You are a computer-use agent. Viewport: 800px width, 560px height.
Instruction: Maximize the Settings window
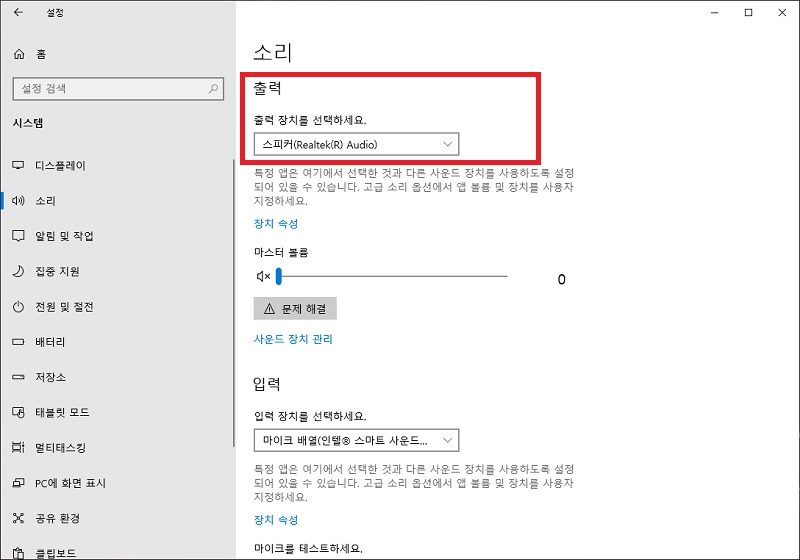tap(748, 13)
